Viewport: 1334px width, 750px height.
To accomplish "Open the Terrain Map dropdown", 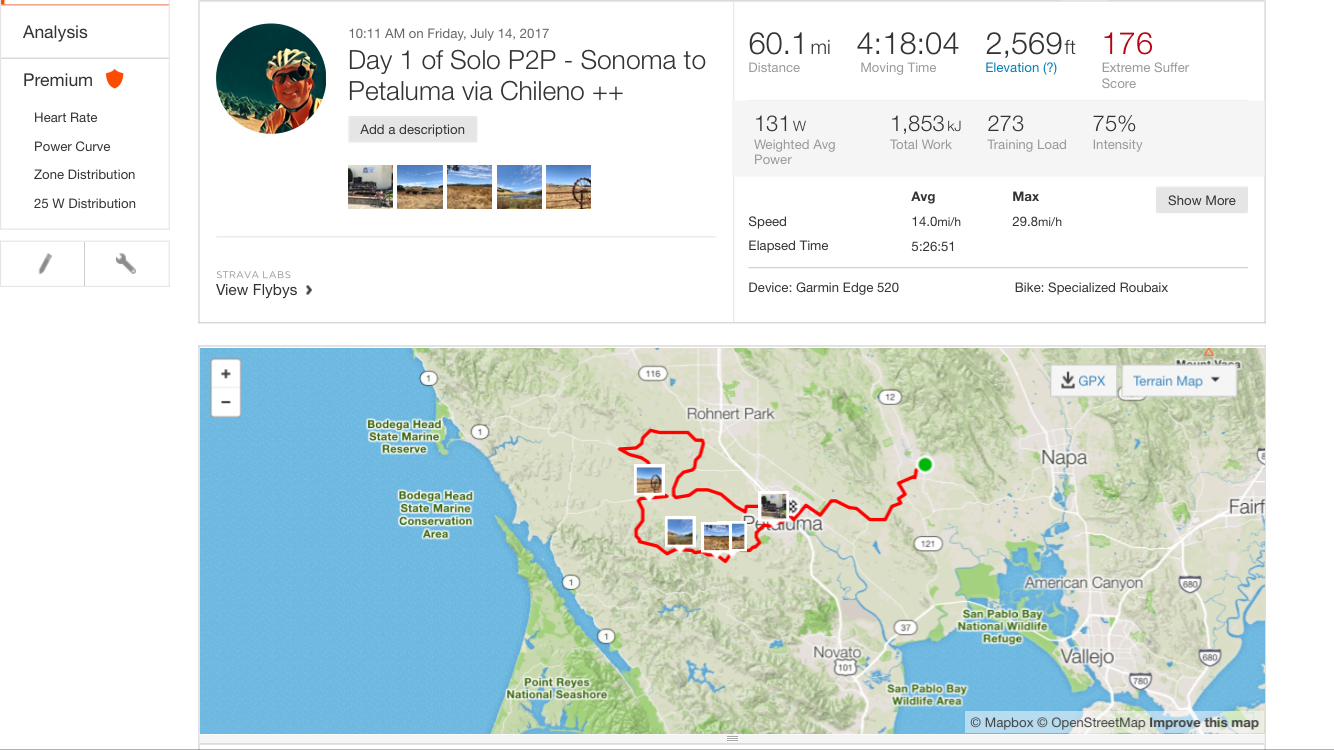I will pyautogui.click(x=1178, y=381).
